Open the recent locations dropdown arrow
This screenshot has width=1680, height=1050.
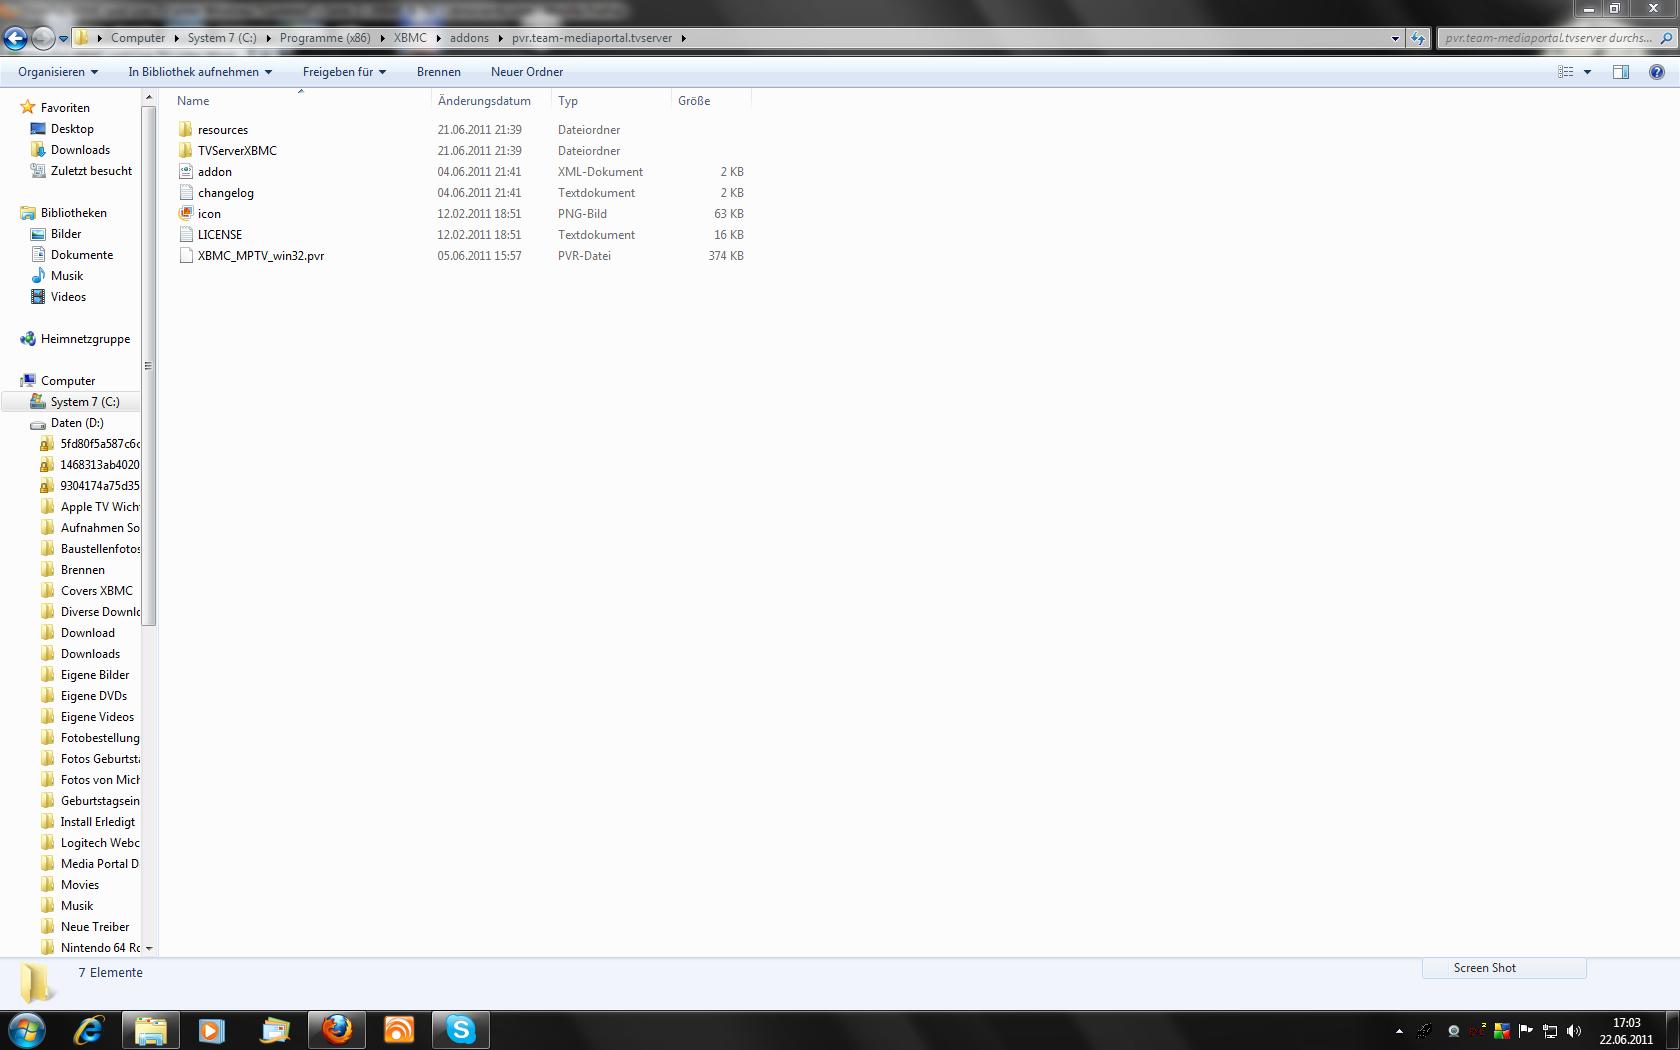pos(63,39)
